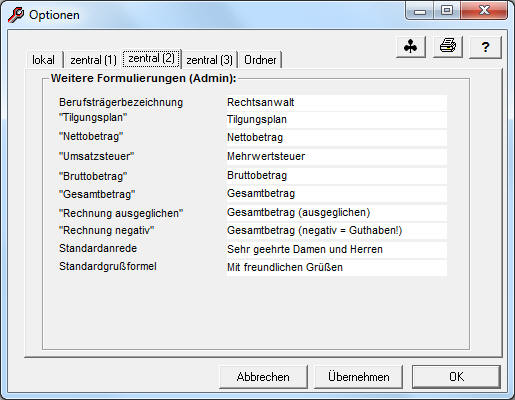Image resolution: width=515 pixels, height=400 pixels.
Task: Open help with the question mark button
Action: 485,47
